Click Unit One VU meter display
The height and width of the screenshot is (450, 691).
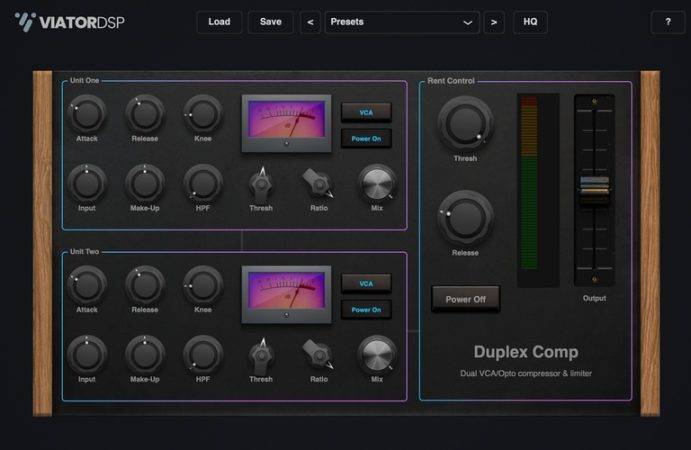point(286,123)
